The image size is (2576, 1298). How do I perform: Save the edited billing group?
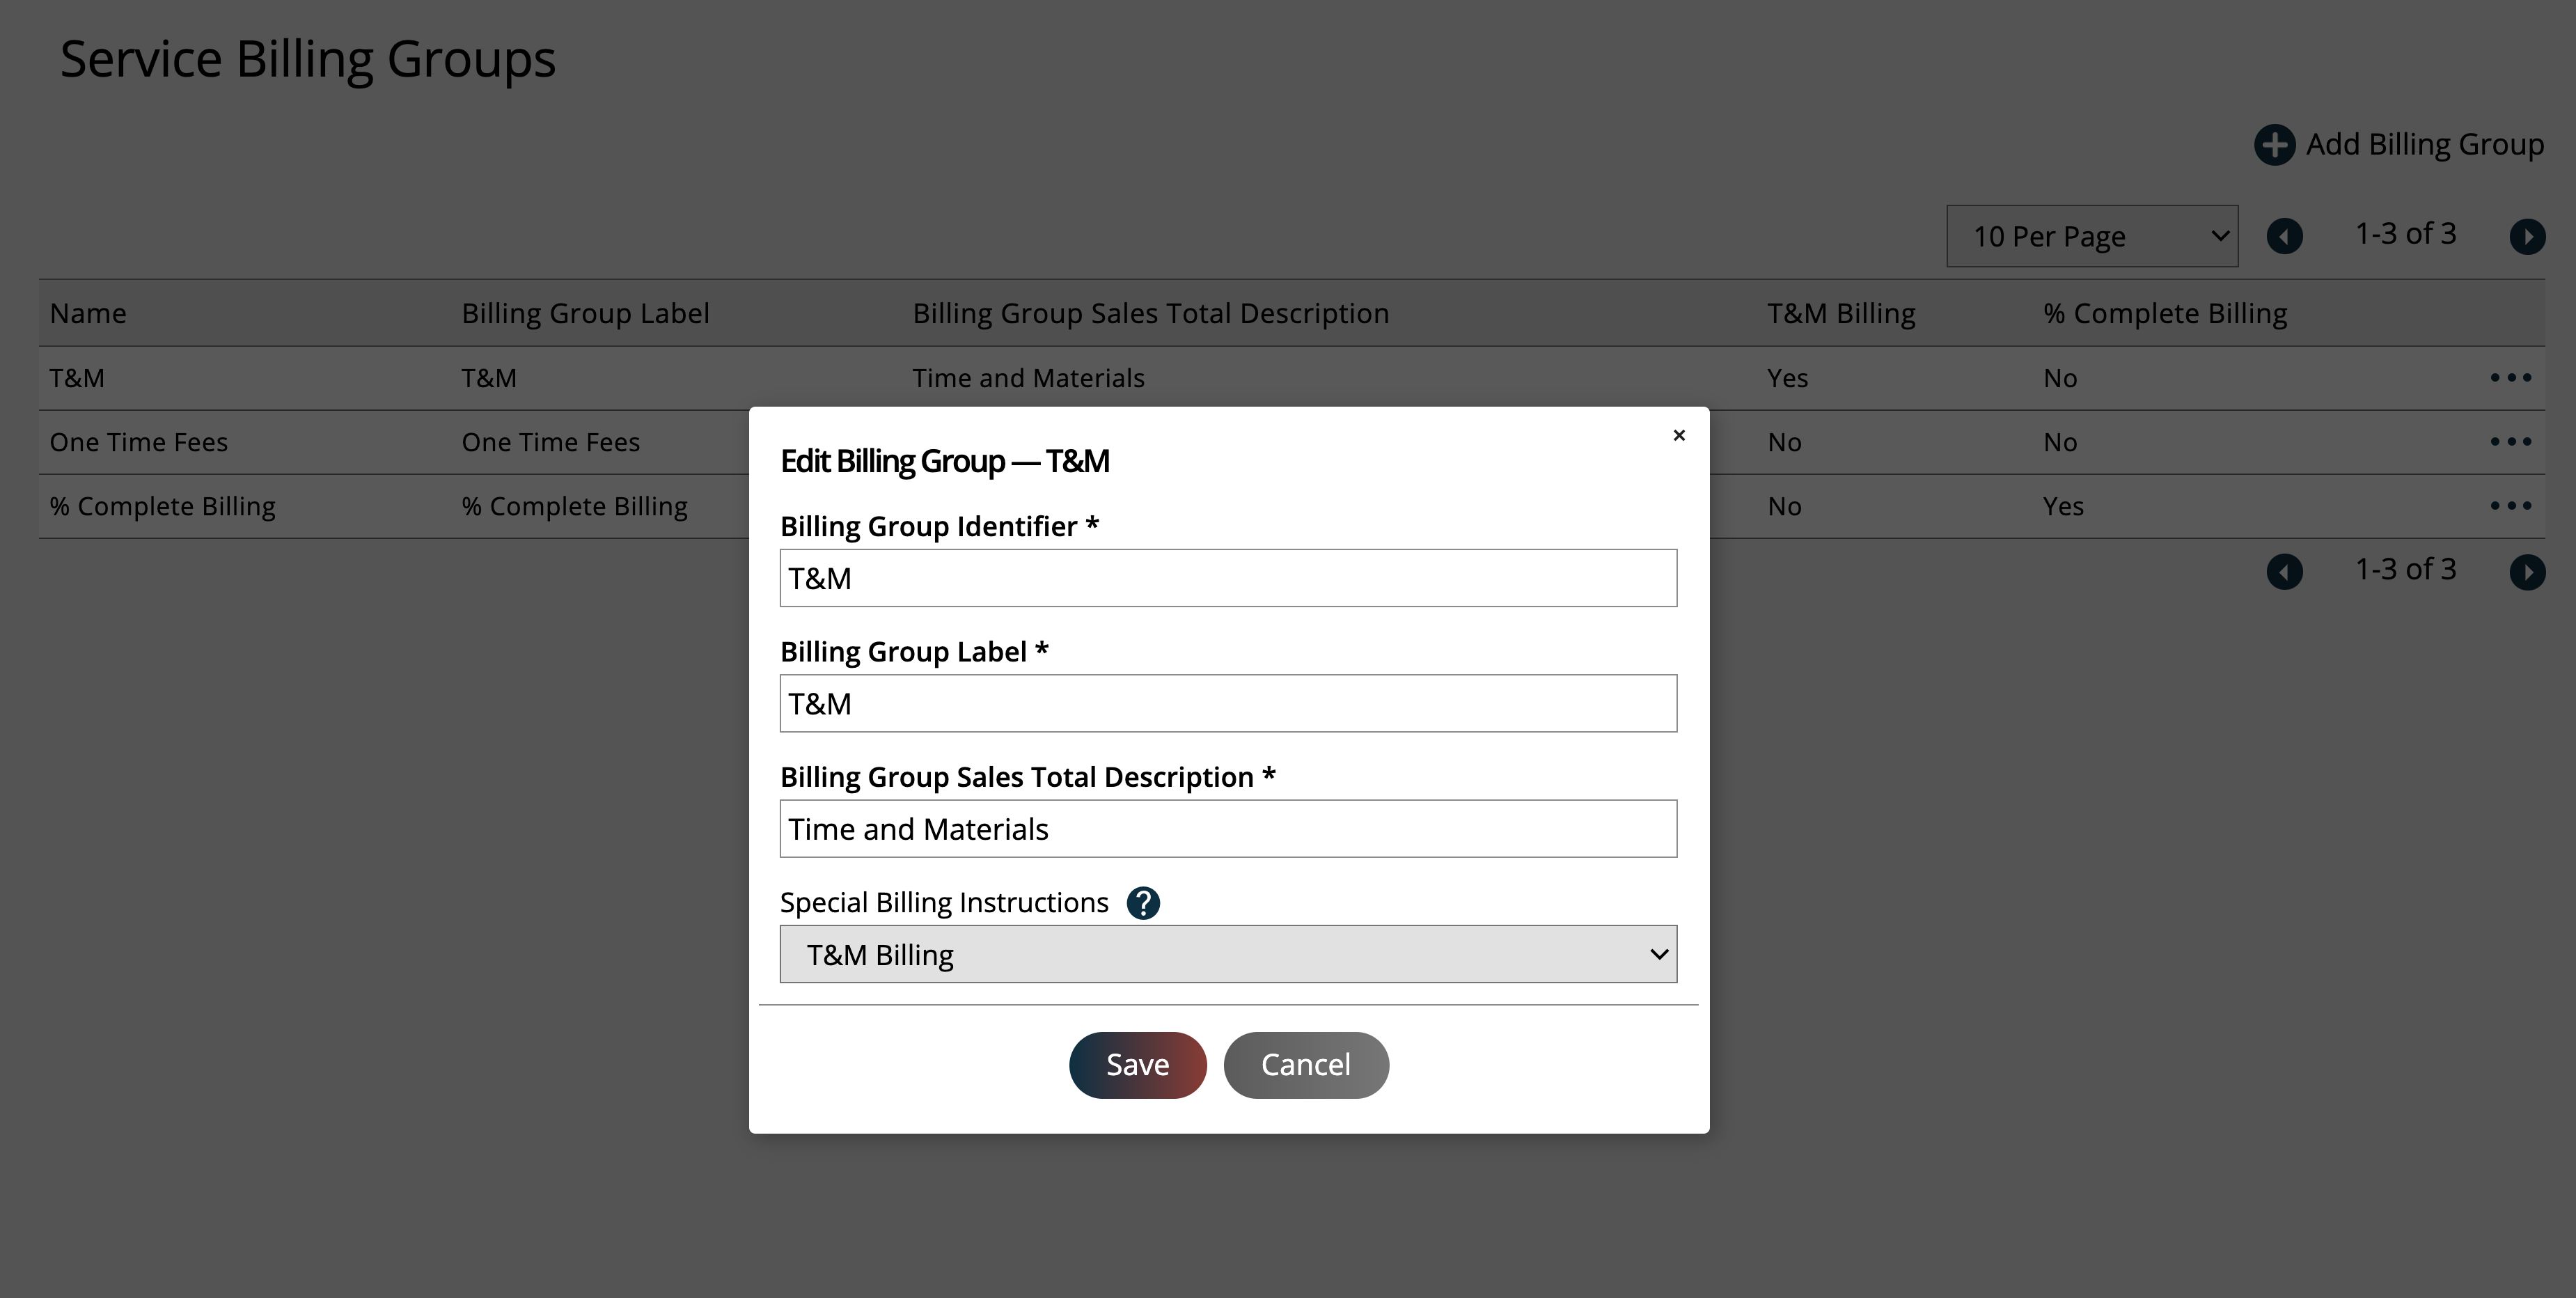[x=1137, y=1064]
